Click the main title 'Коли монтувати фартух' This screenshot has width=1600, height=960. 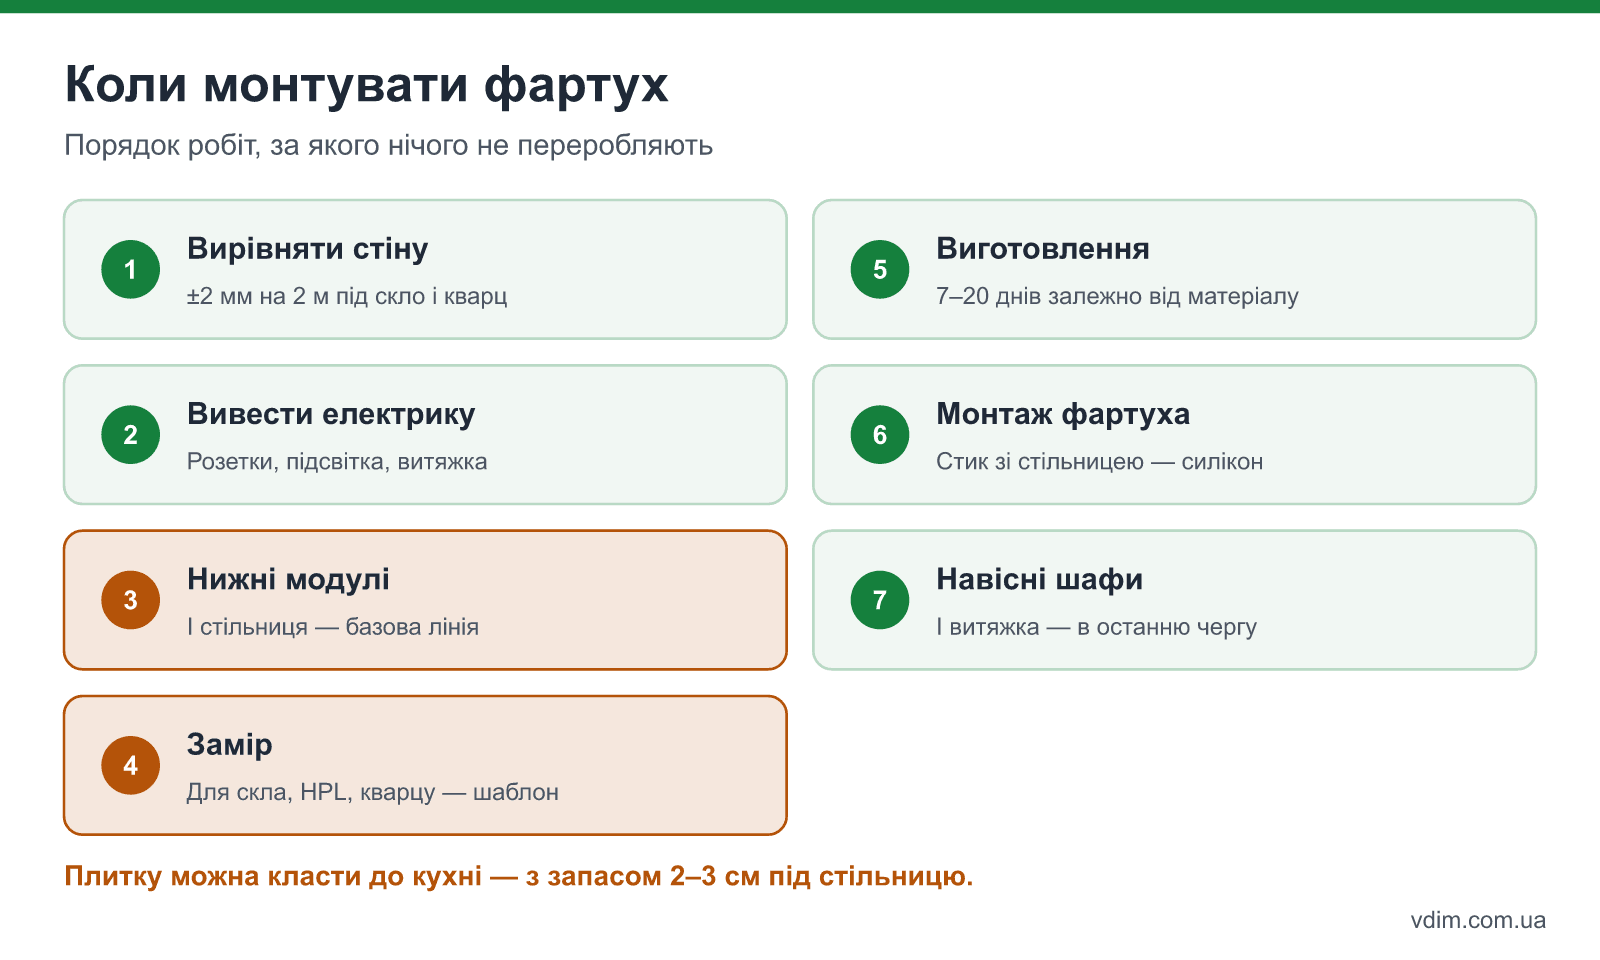(x=366, y=84)
